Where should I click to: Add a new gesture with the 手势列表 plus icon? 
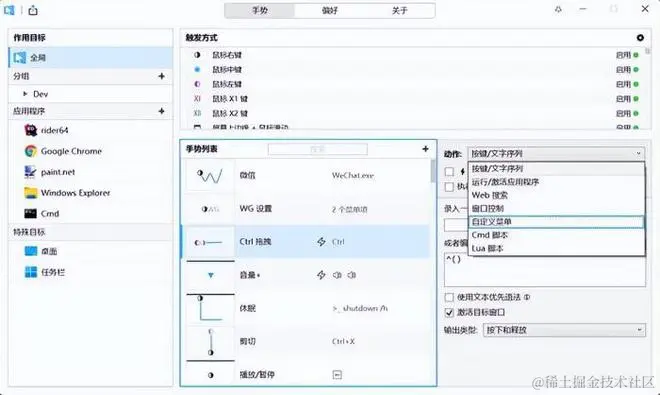425,149
